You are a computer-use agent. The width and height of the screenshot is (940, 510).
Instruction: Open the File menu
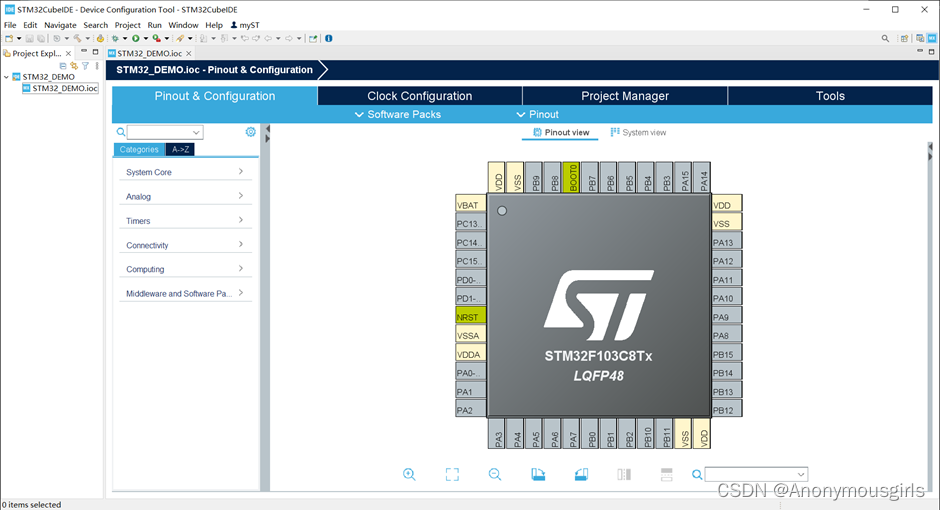point(10,25)
